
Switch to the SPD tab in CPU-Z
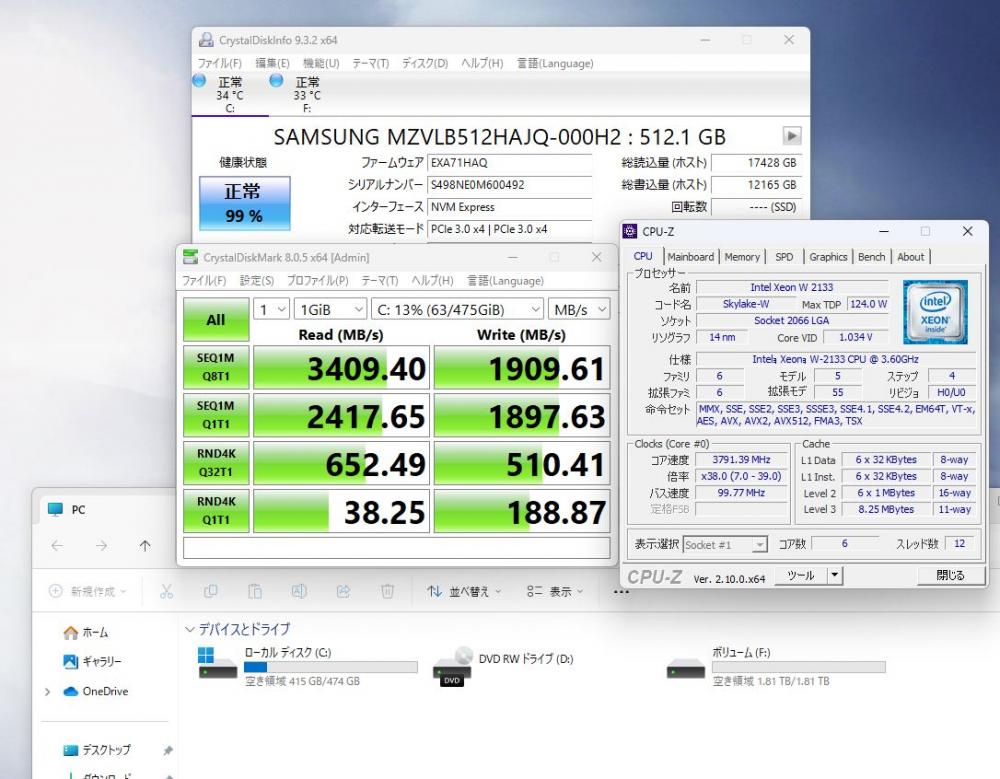click(x=784, y=256)
